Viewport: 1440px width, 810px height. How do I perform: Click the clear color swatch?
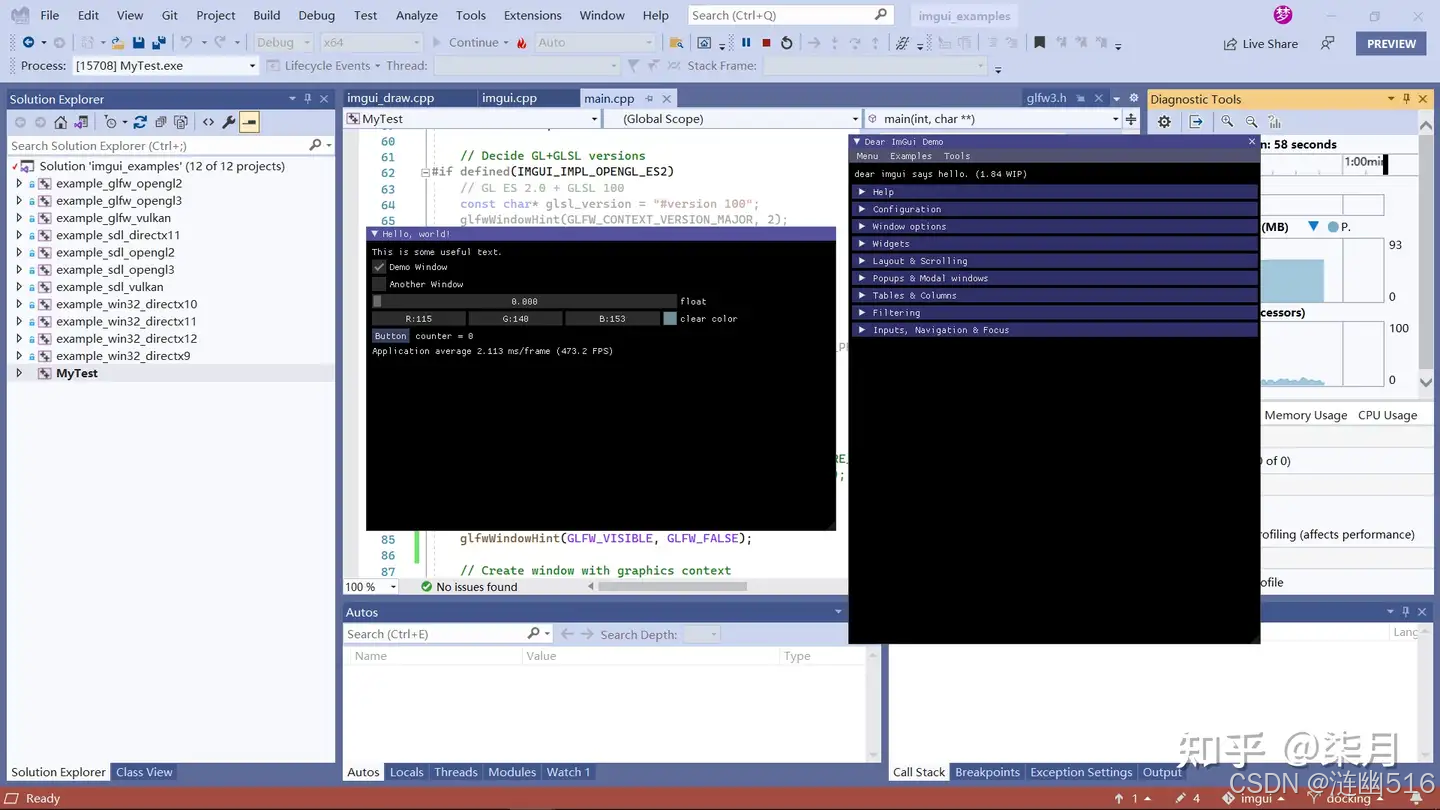pyautogui.click(x=670, y=319)
